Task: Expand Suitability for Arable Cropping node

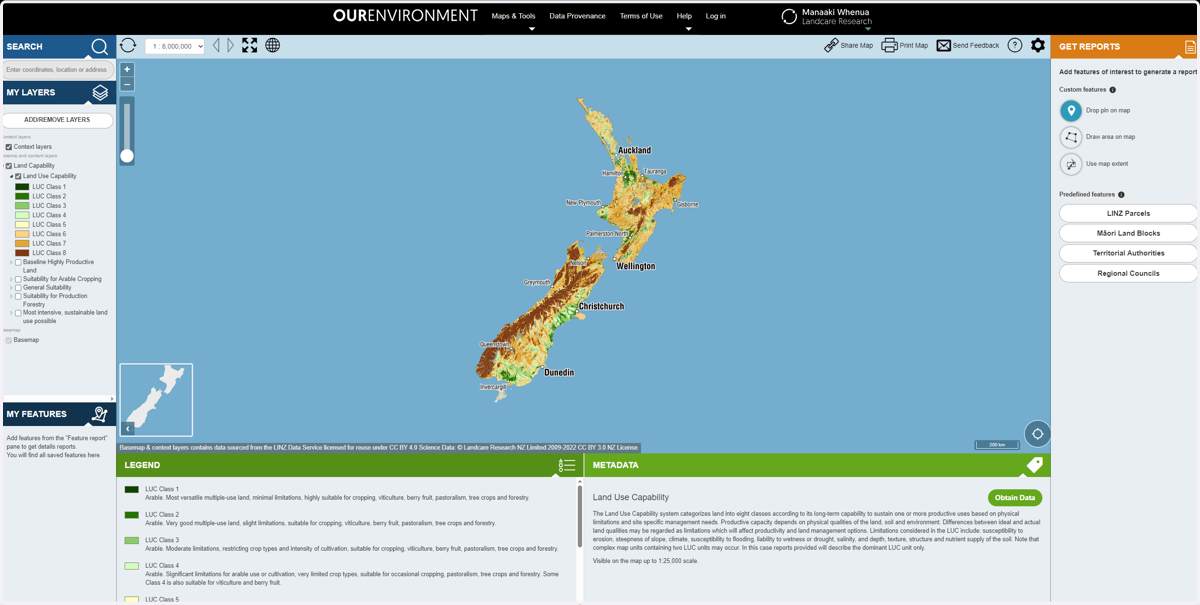Action: coord(12,279)
